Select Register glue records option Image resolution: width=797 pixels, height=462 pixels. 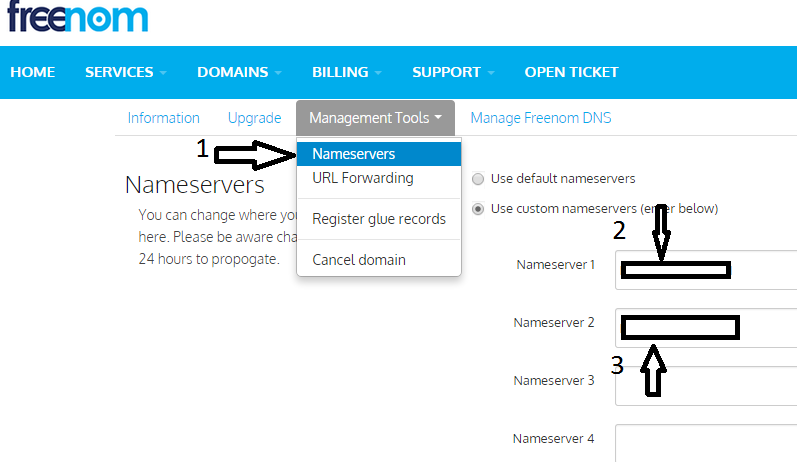click(x=379, y=219)
